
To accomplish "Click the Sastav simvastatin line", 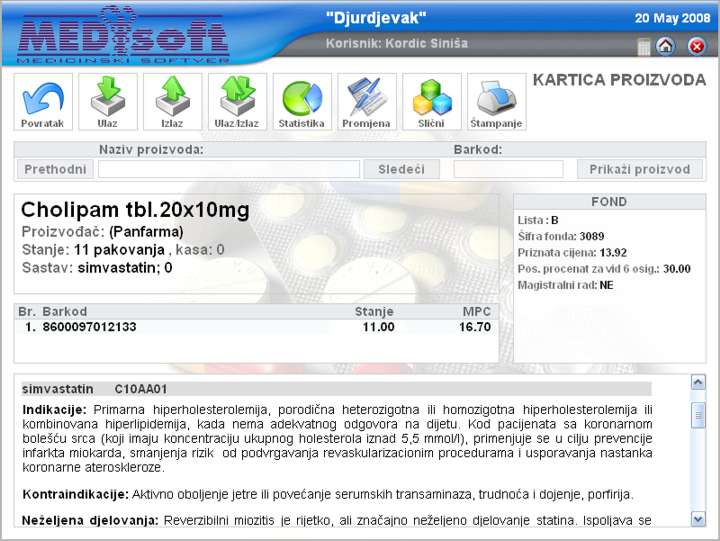I will coord(97,268).
